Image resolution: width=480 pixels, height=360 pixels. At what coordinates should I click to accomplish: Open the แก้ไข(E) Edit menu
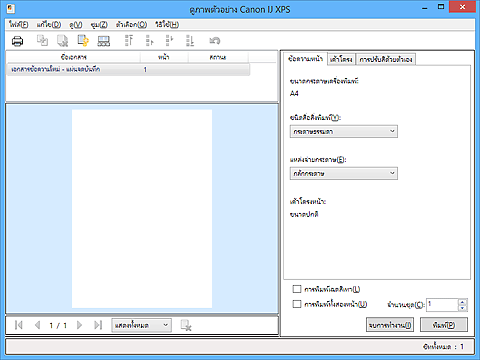pyautogui.click(x=49, y=25)
